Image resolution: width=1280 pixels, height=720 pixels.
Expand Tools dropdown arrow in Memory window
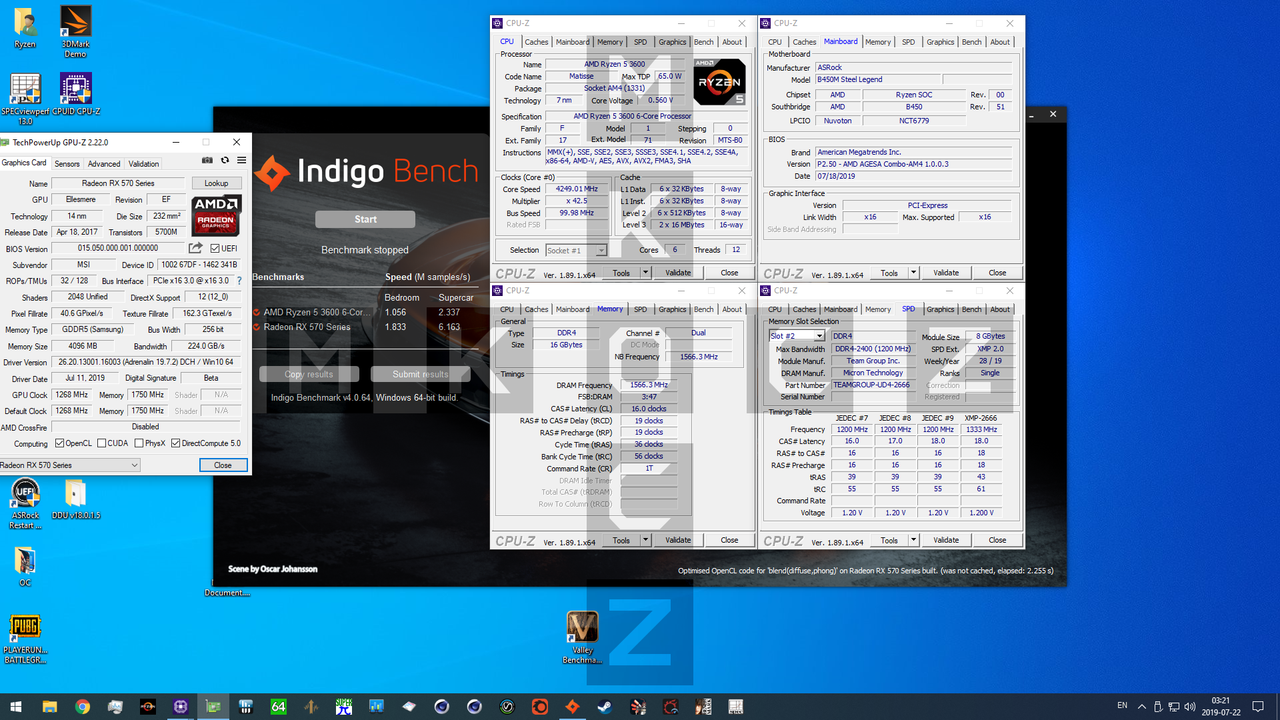pos(645,540)
